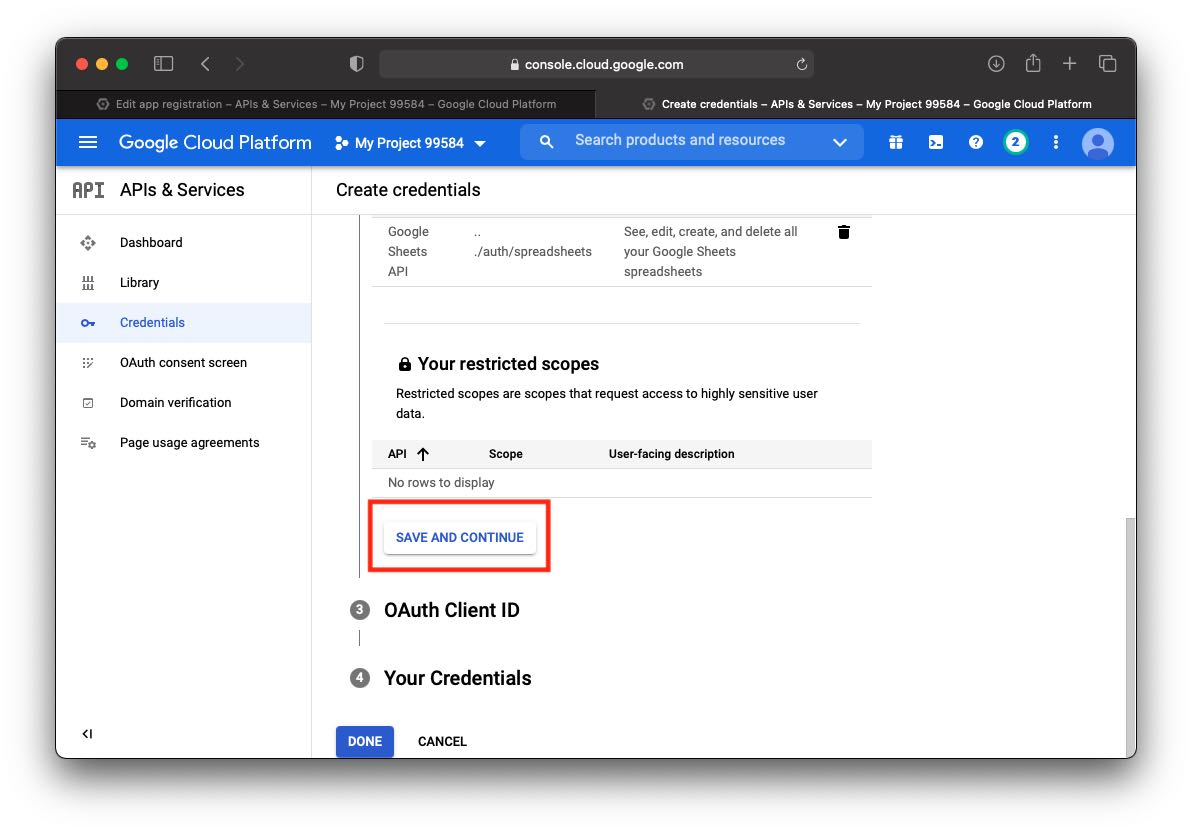This screenshot has height=832, width=1192.
Task: Click the Page usage agreements icon
Action: click(88, 443)
